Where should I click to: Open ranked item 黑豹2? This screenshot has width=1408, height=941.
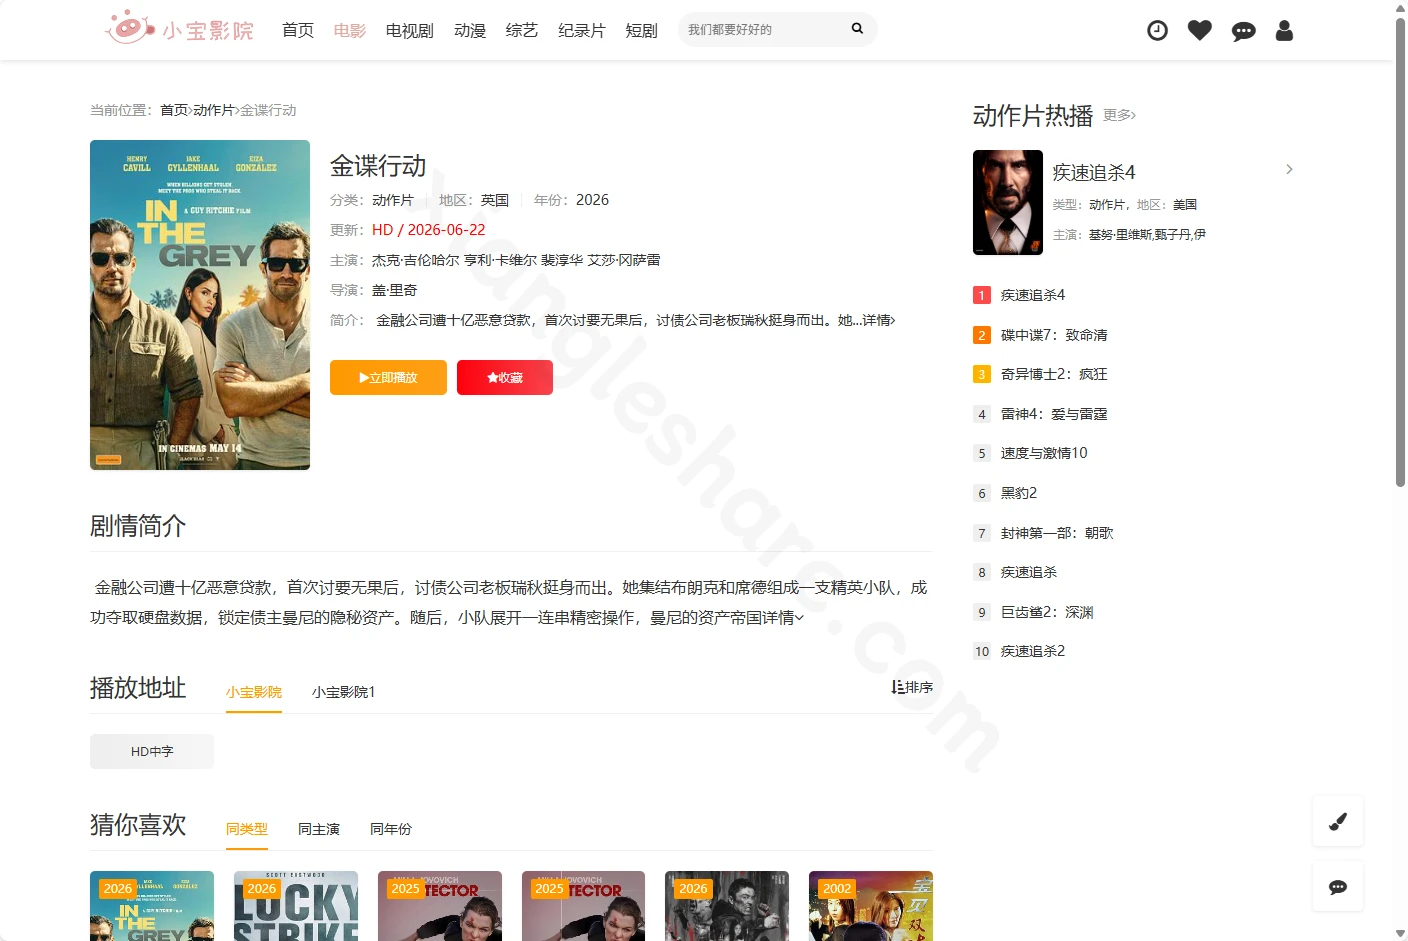click(x=1019, y=493)
